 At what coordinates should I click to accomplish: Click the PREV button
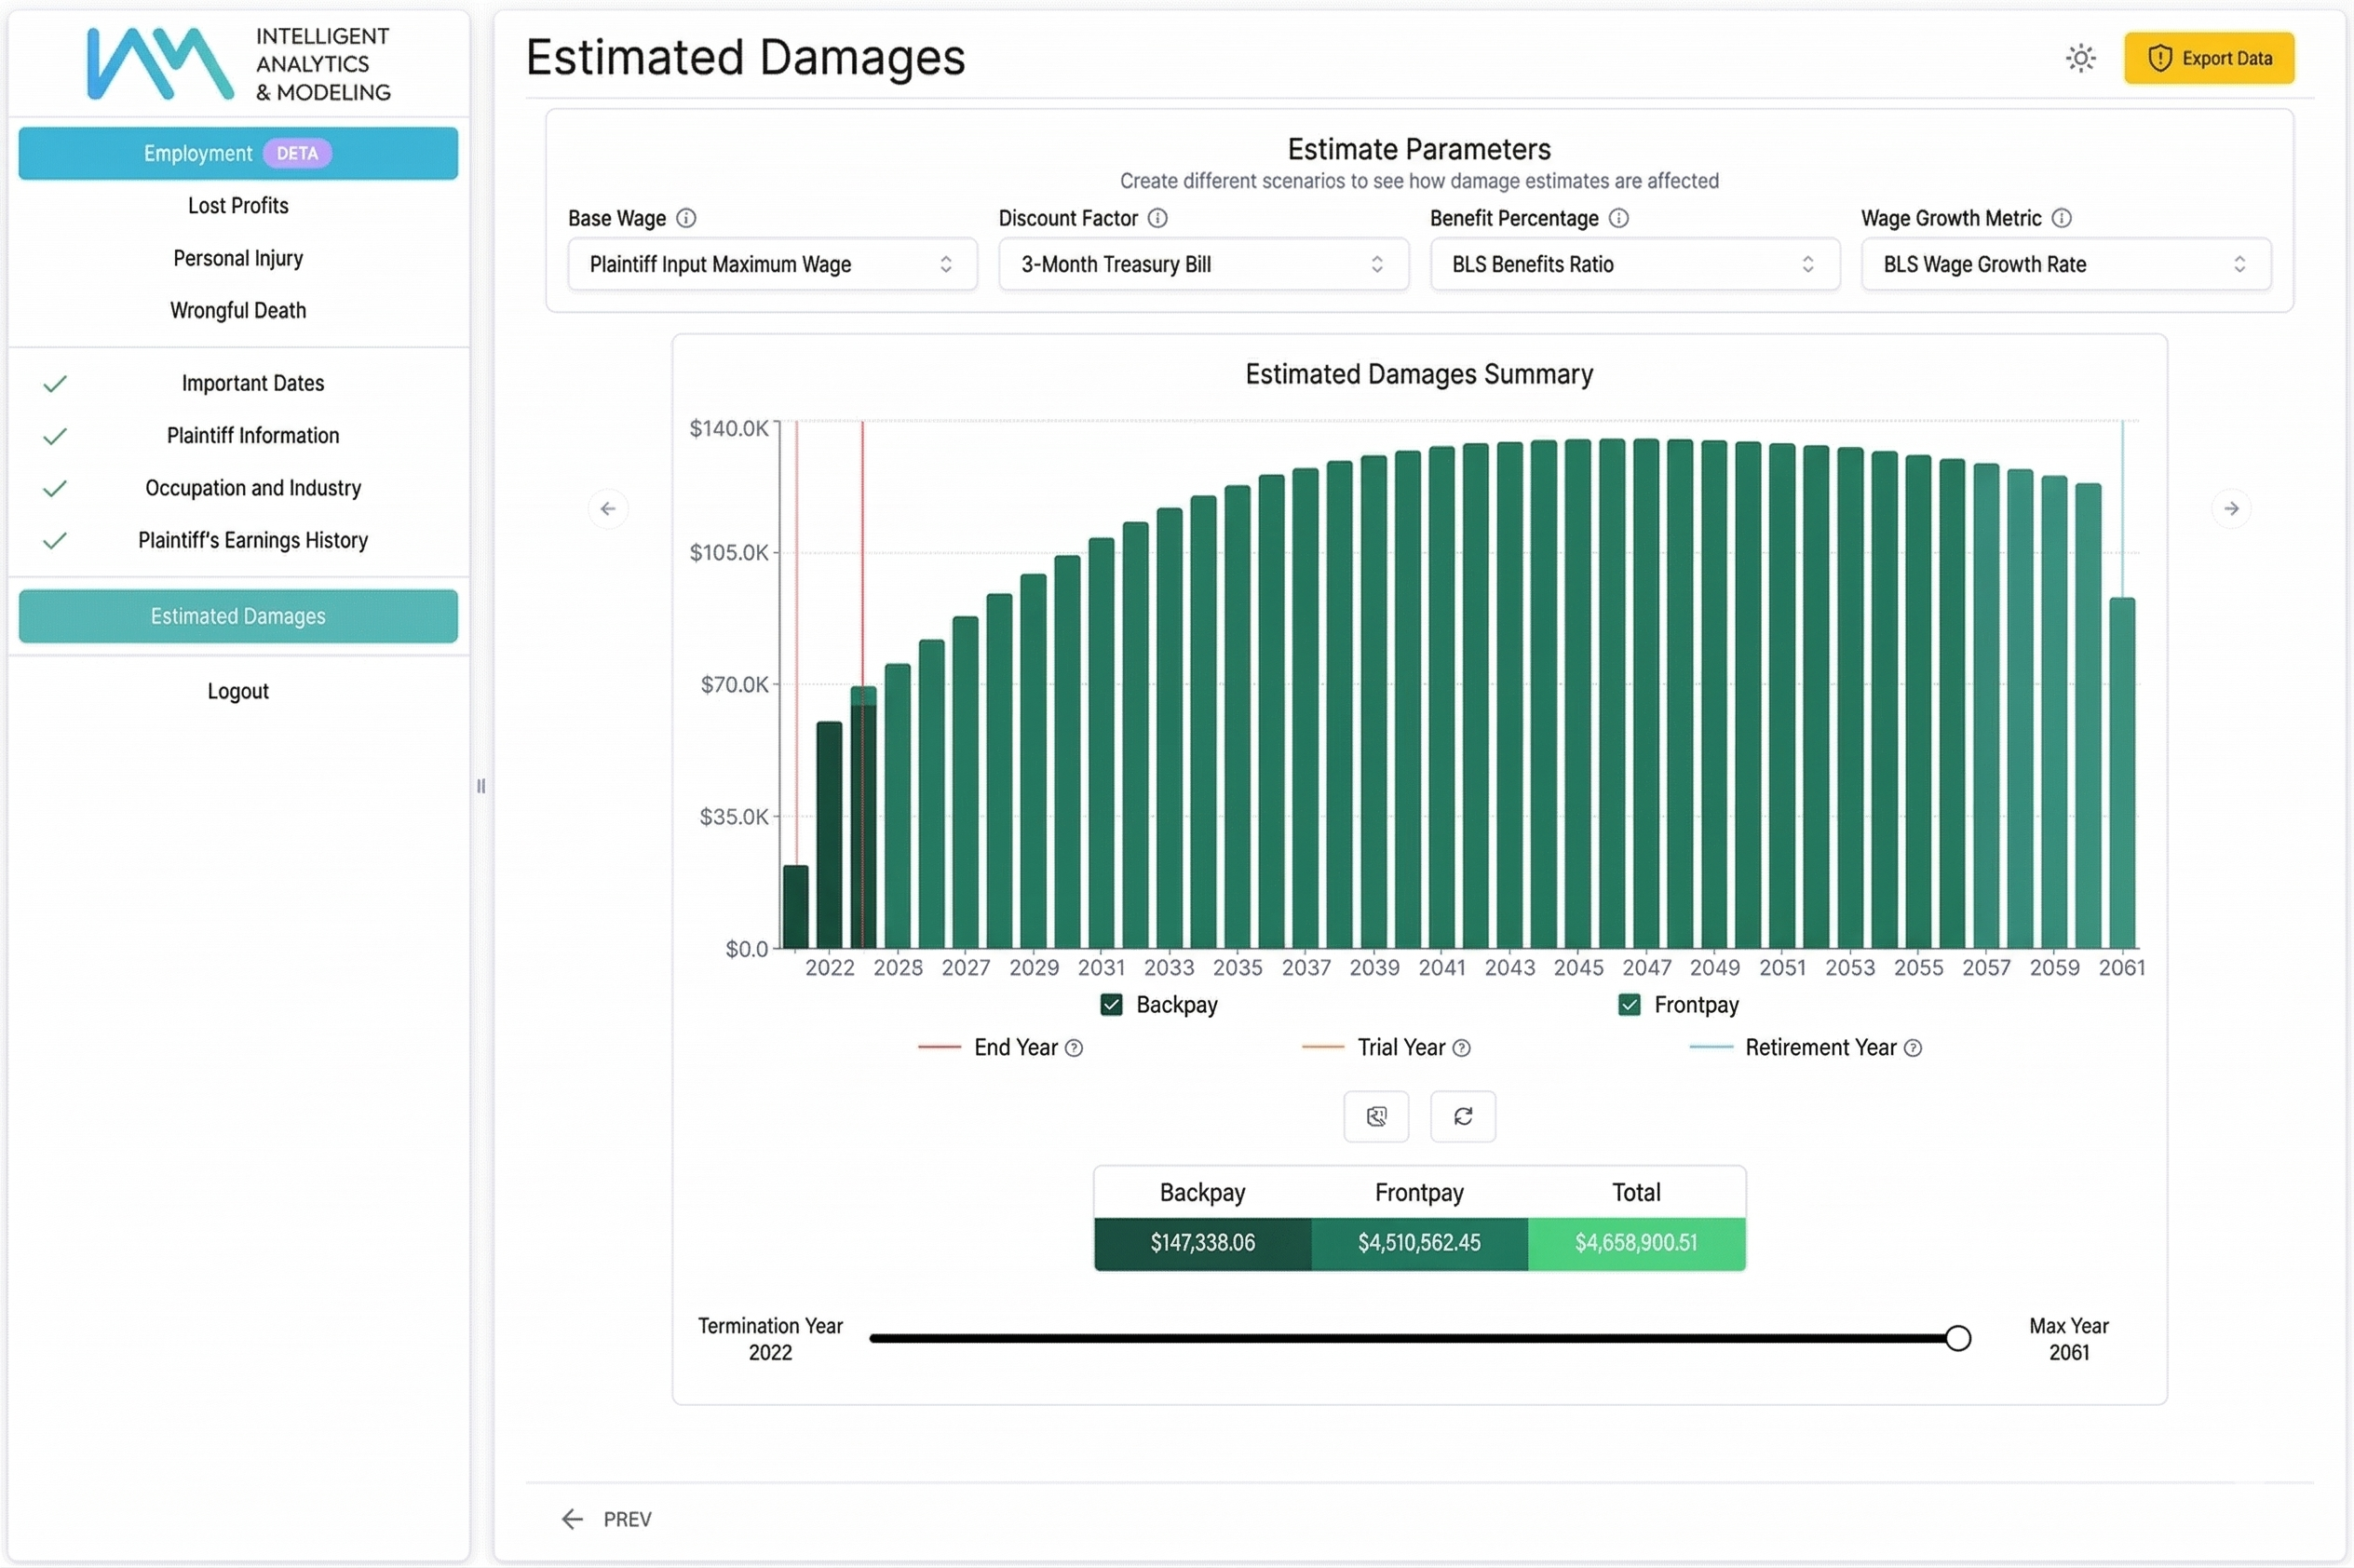click(607, 1519)
